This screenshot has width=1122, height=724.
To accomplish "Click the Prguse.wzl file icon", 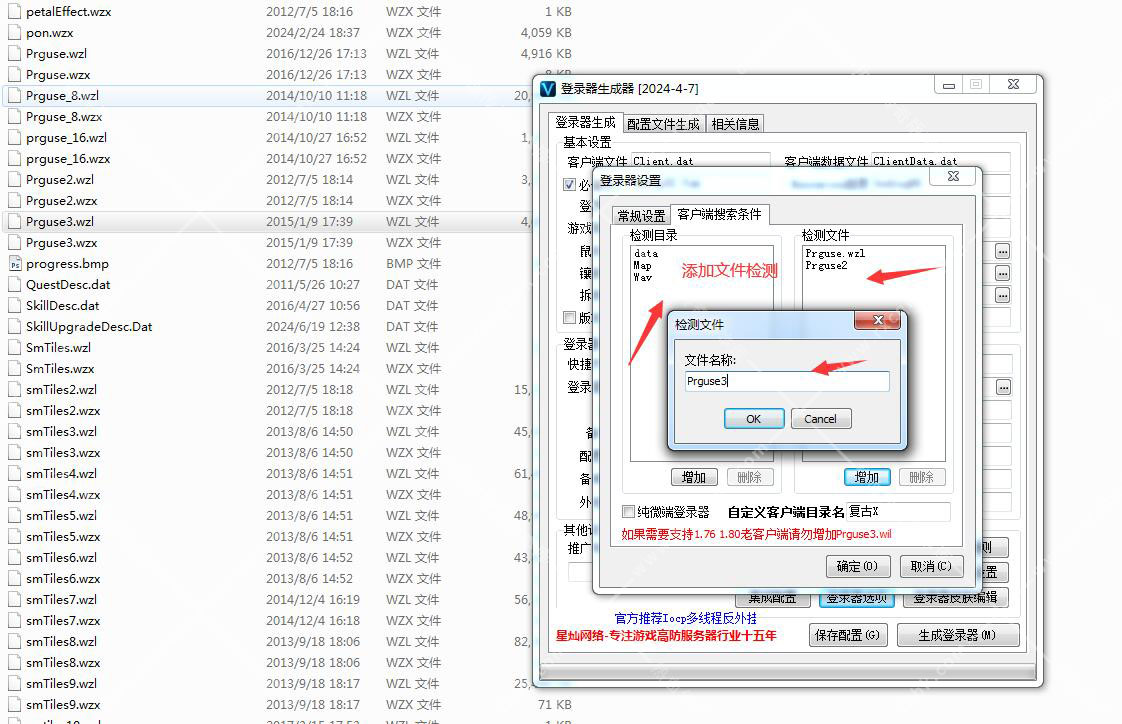I will (x=15, y=54).
